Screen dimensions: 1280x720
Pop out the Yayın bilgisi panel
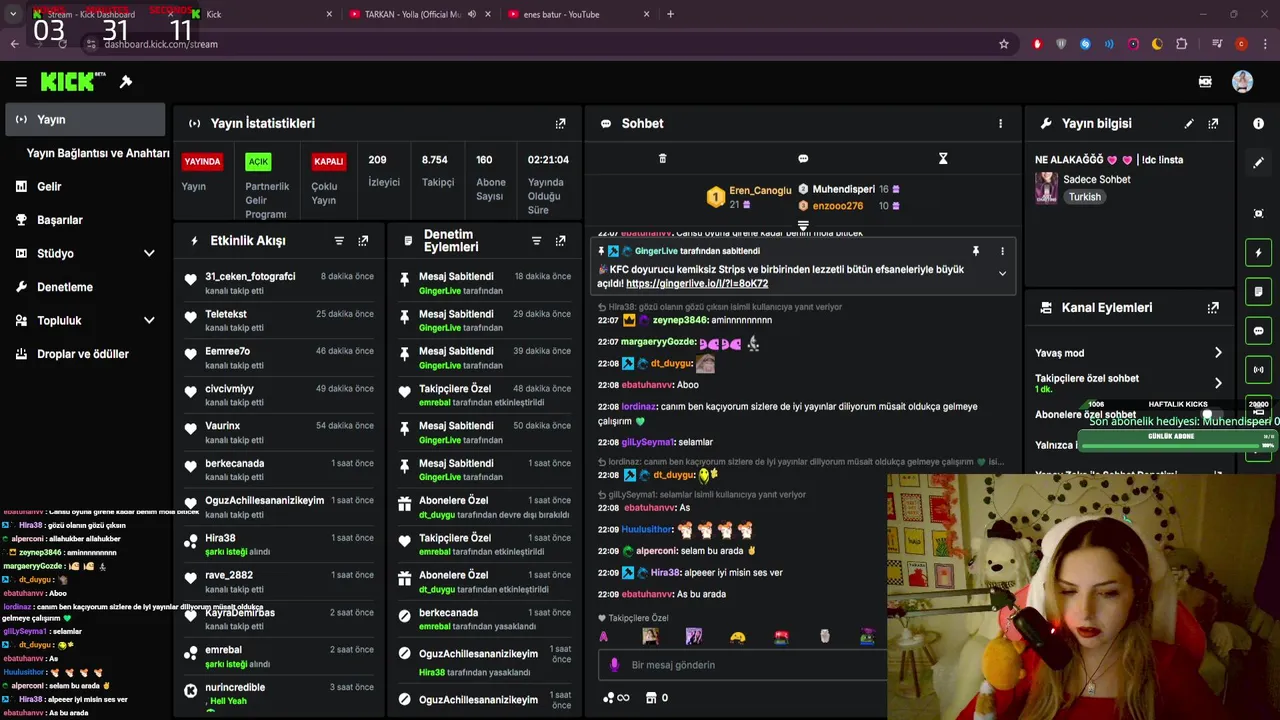pyautogui.click(x=1213, y=123)
